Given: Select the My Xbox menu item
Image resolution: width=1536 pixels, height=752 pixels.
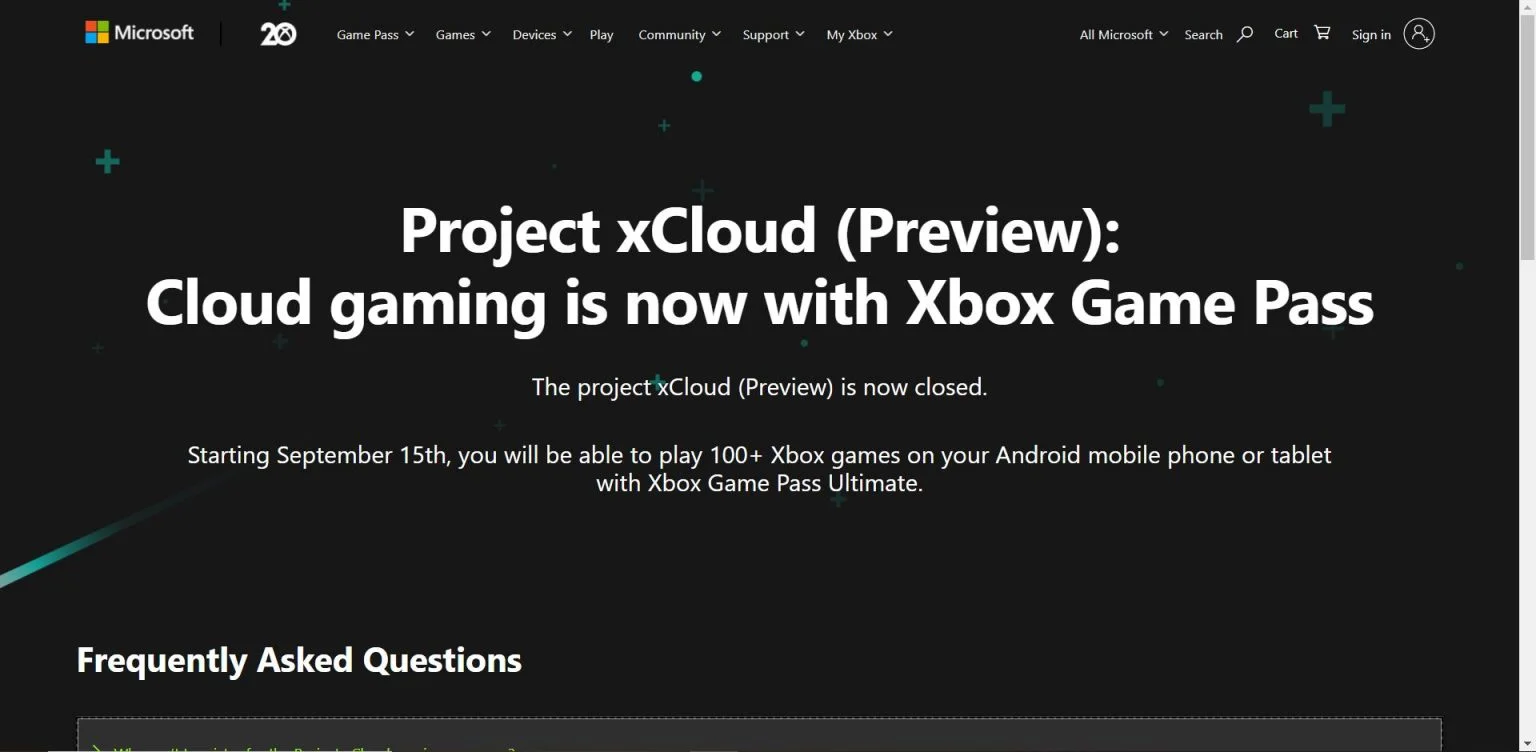Looking at the screenshot, I should (x=858, y=34).
